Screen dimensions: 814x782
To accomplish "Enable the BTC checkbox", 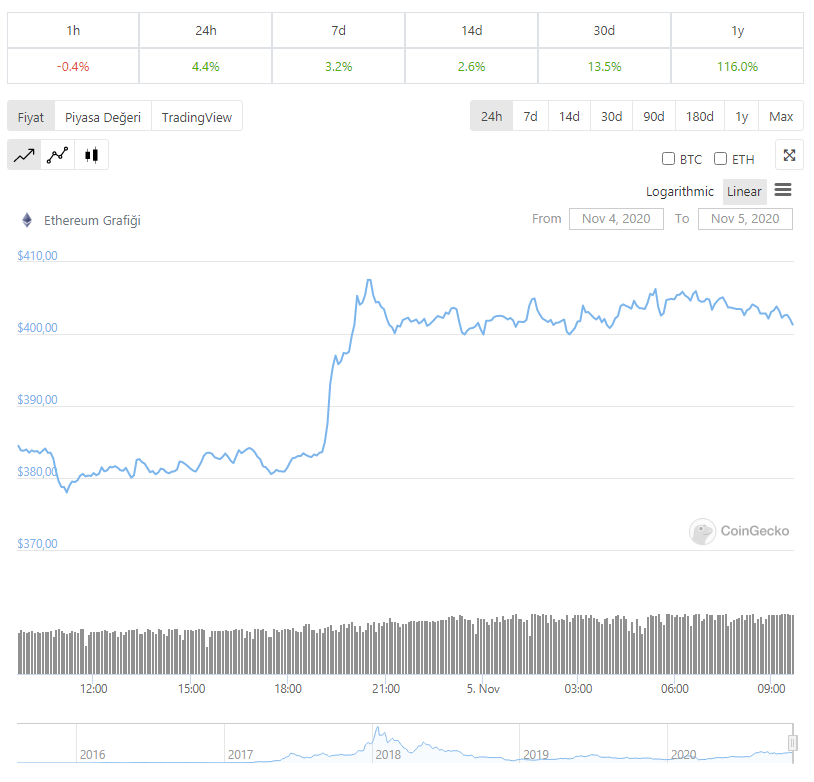I will point(669,159).
